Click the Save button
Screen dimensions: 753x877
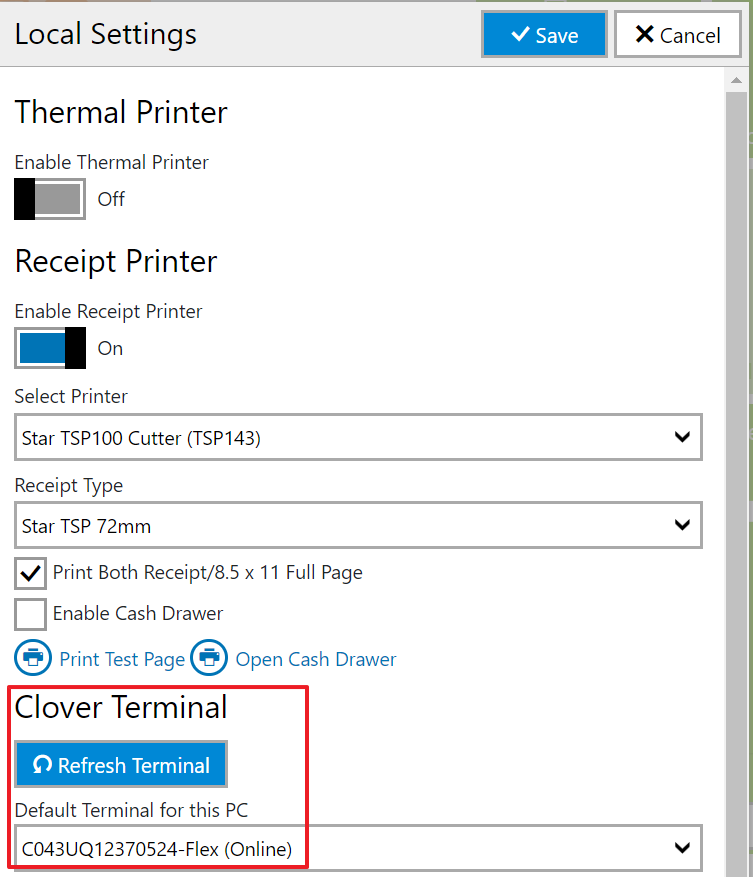[x=544, y=35]
